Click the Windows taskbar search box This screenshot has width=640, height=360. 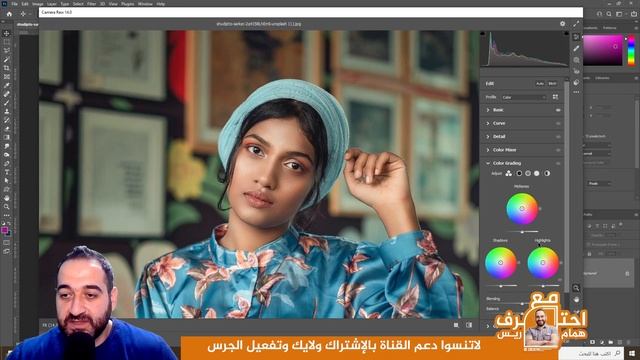click(592, 353)
